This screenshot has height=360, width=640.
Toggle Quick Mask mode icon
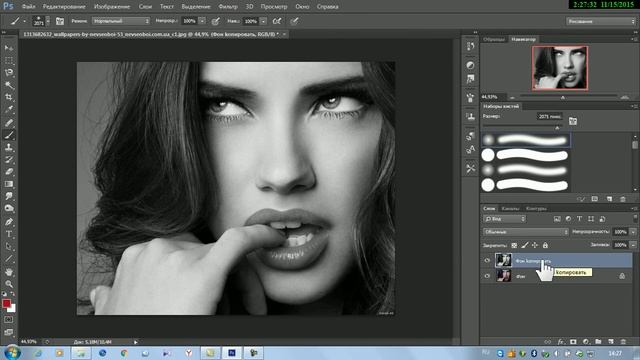[x=9, y=320]
